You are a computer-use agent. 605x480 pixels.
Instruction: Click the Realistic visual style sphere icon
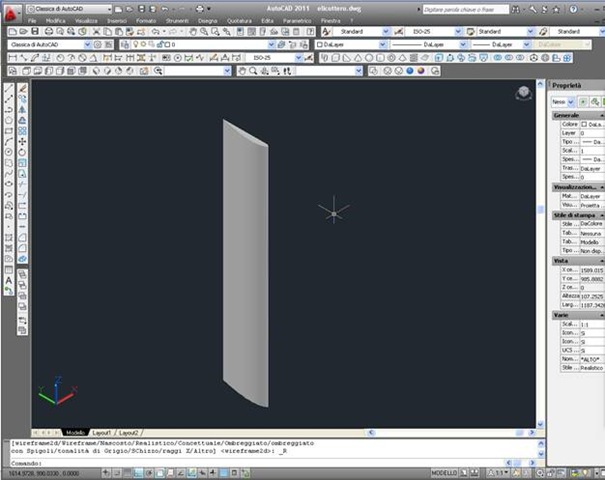click(x=410, y=71)
